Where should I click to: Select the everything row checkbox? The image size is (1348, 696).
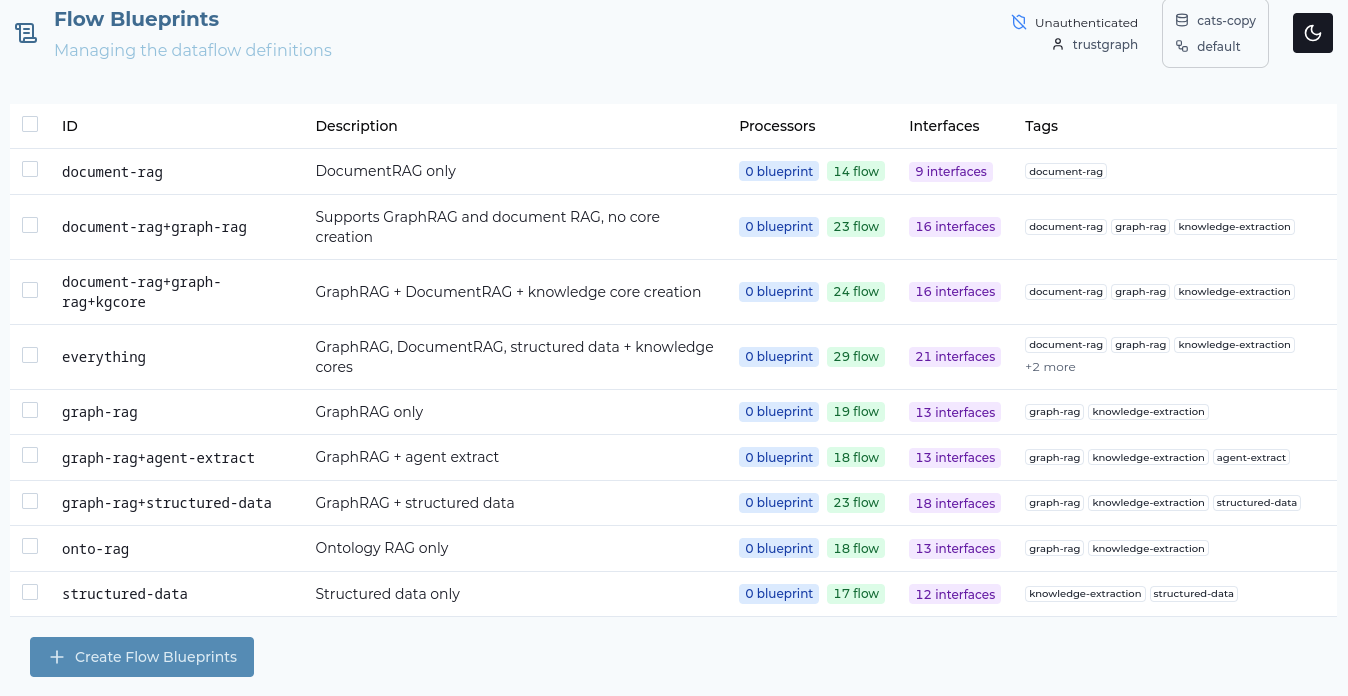30,355
